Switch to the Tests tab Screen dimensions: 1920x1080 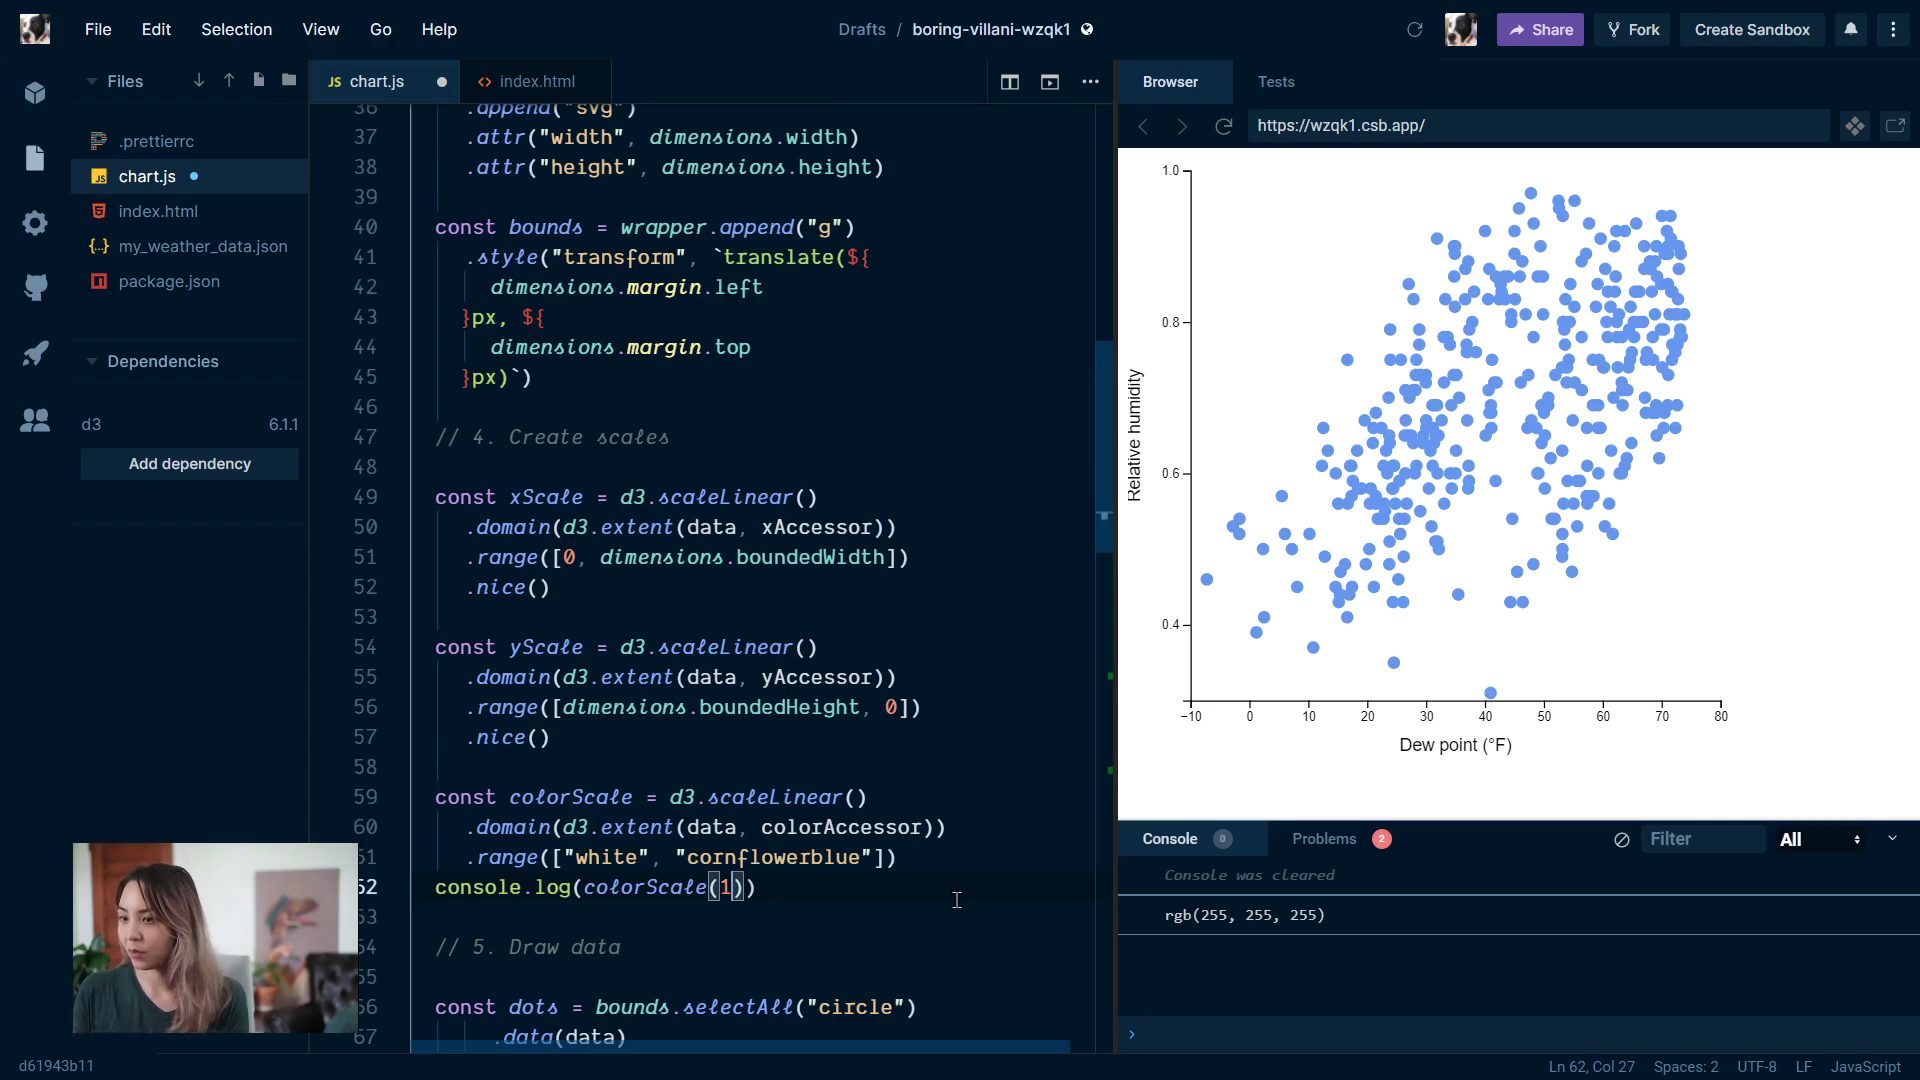(x=1275, y=82)
